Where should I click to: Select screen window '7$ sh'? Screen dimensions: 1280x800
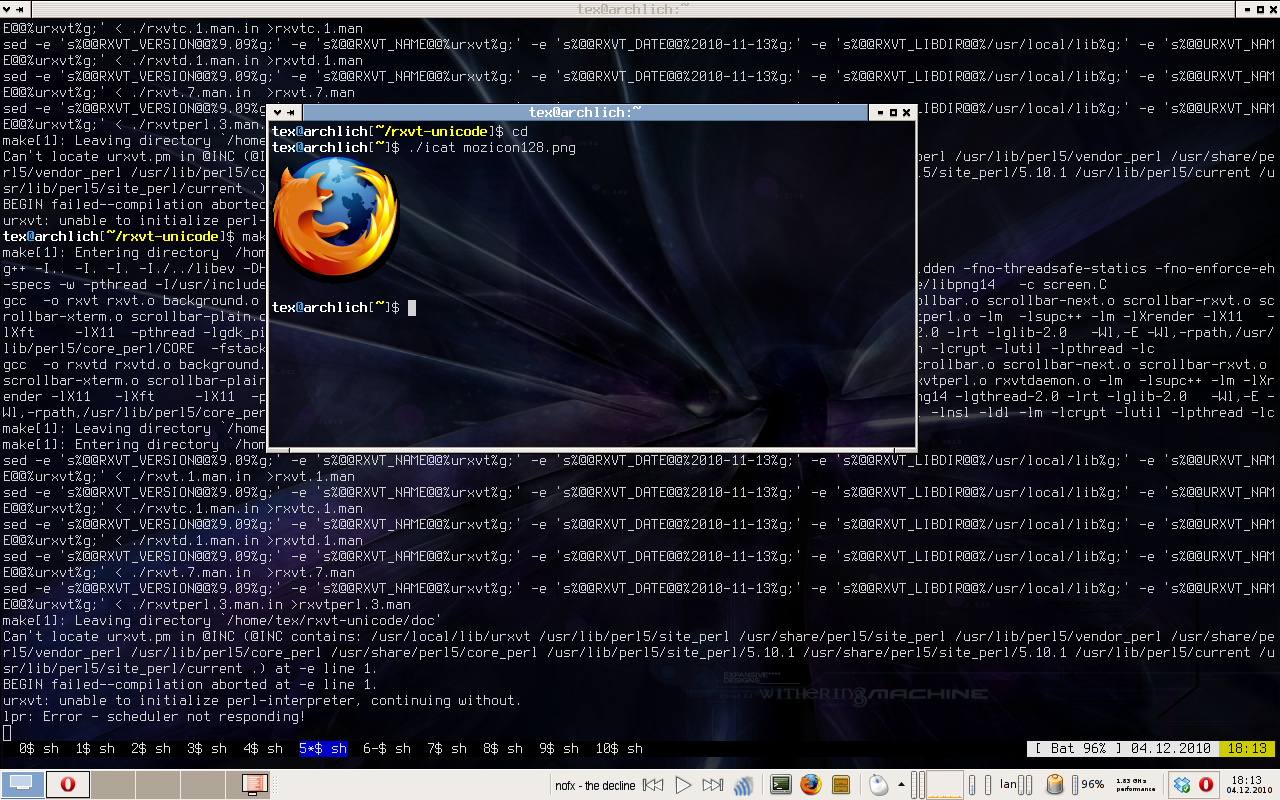pyautogui.click(x=447, y=748)
